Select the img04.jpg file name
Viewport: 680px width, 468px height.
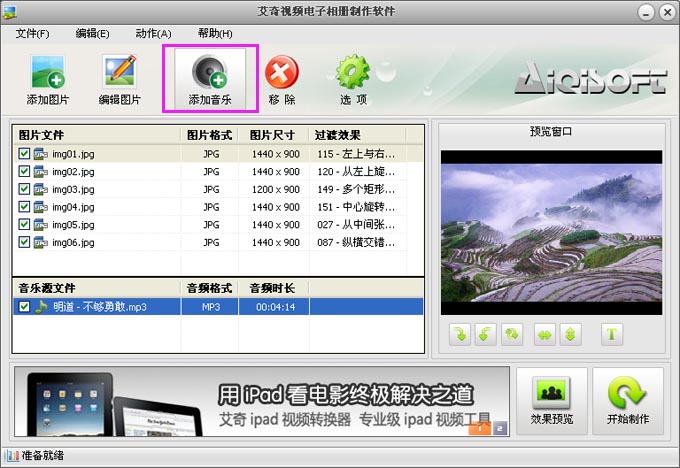coord(73,207)
